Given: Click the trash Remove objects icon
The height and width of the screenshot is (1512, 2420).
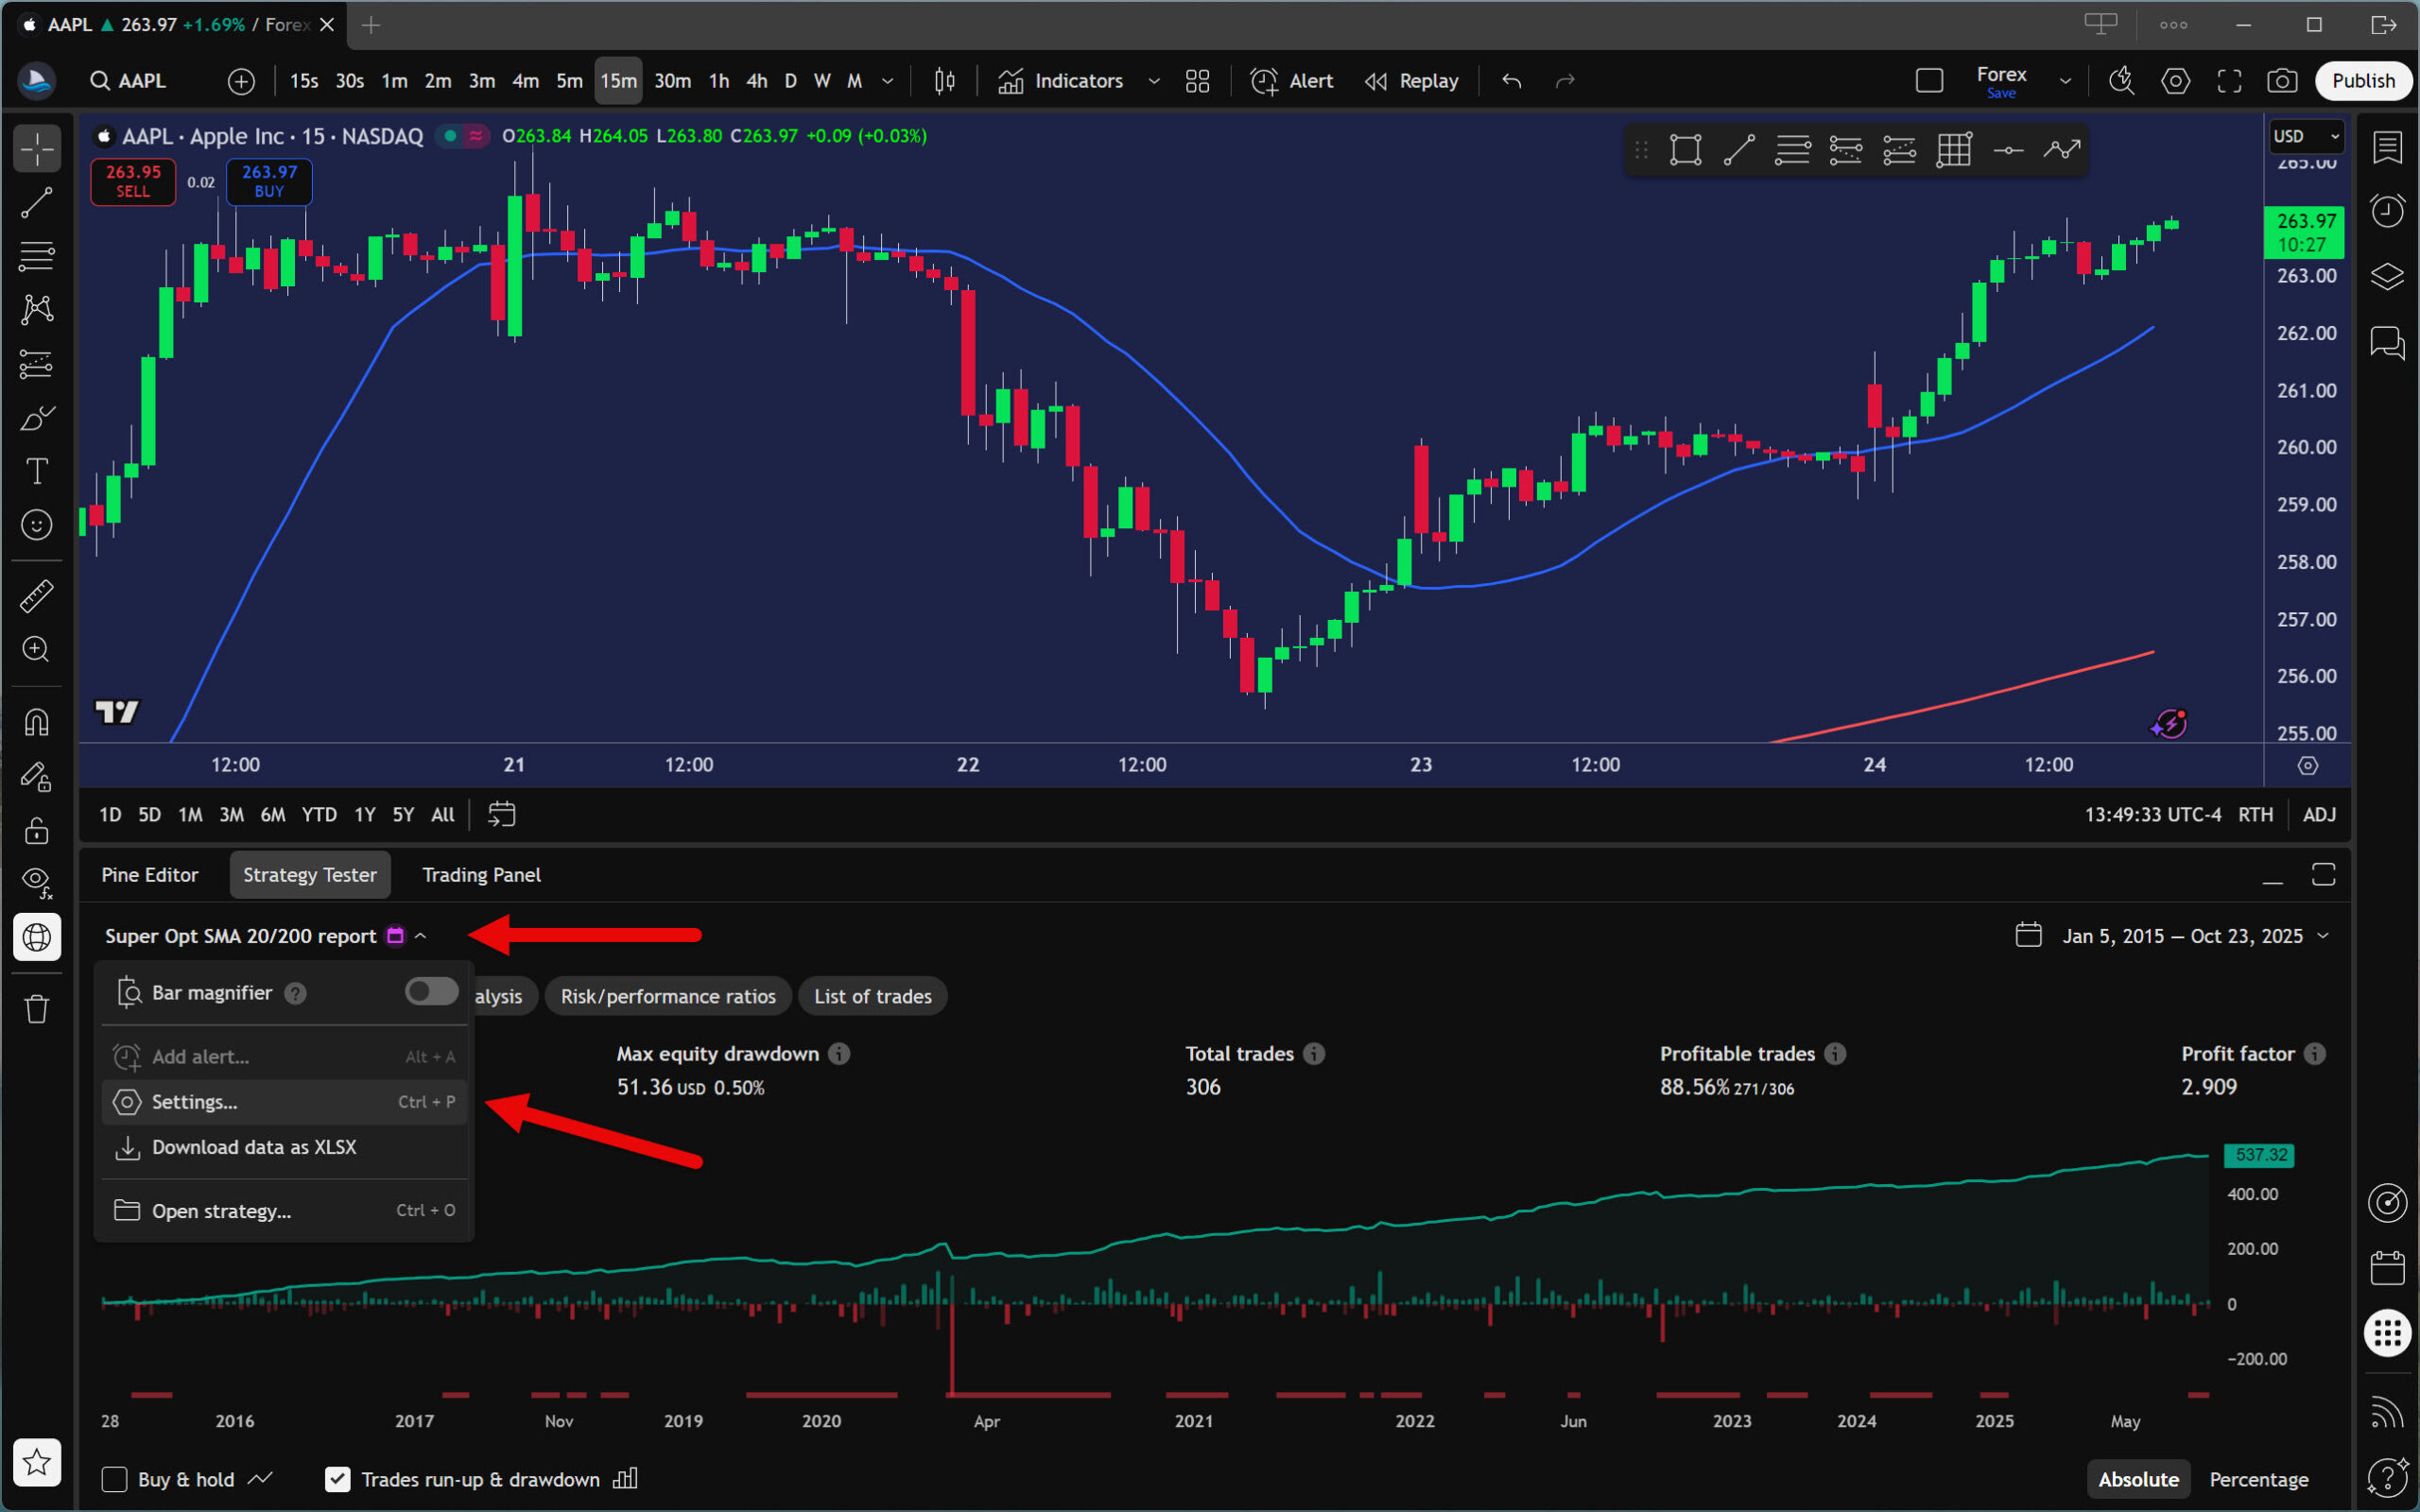Looking at the screenshot, I should (37, 1009).
